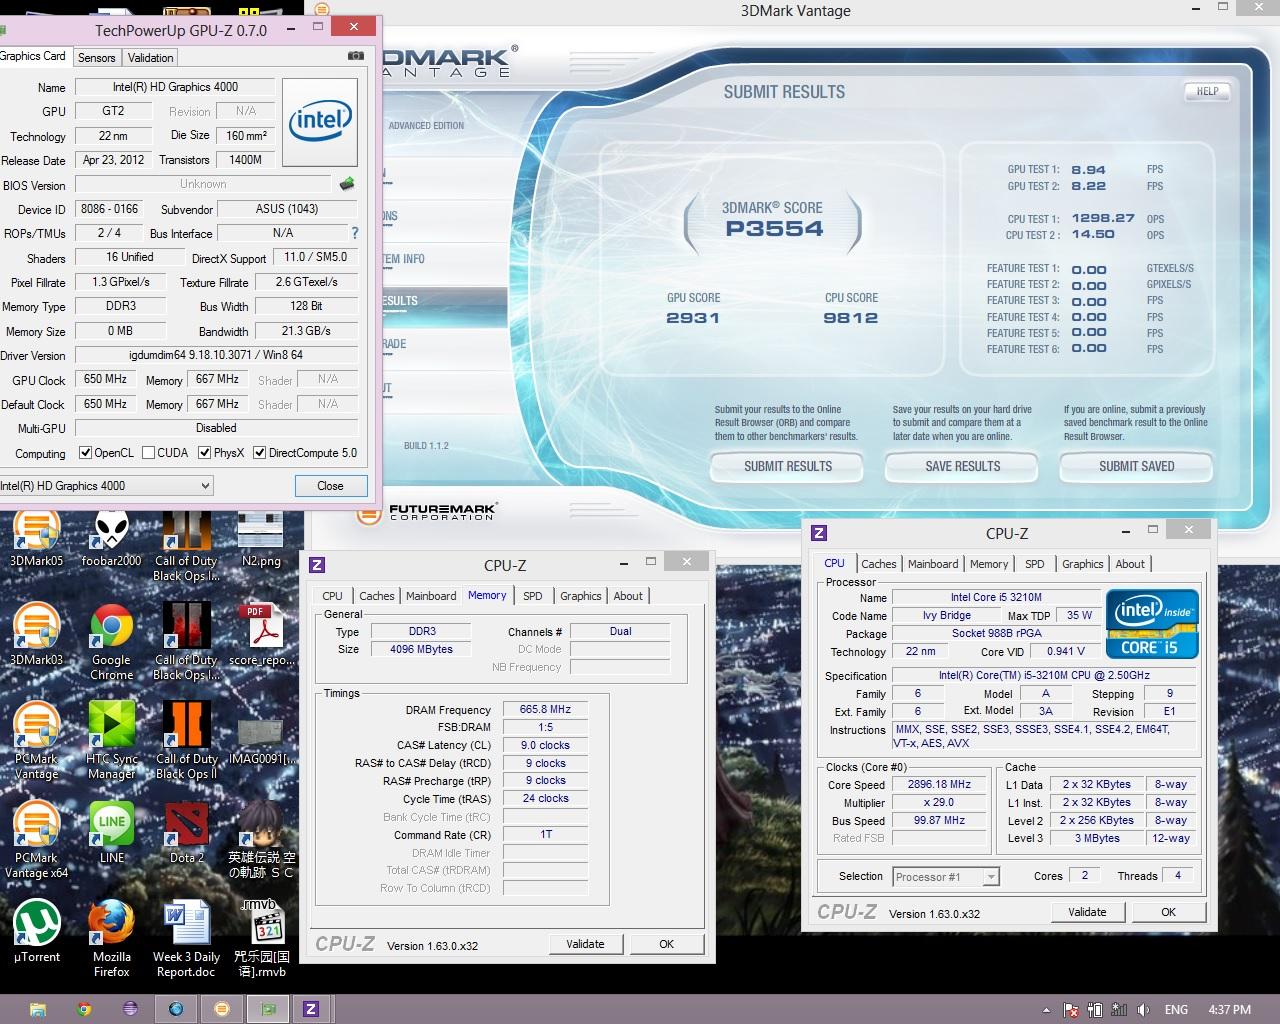Image resolution: width=1280 pixels, height=1024 pixels.
Task: Click the battery power icon in tray
Action: click(x=1096, y=1010)
